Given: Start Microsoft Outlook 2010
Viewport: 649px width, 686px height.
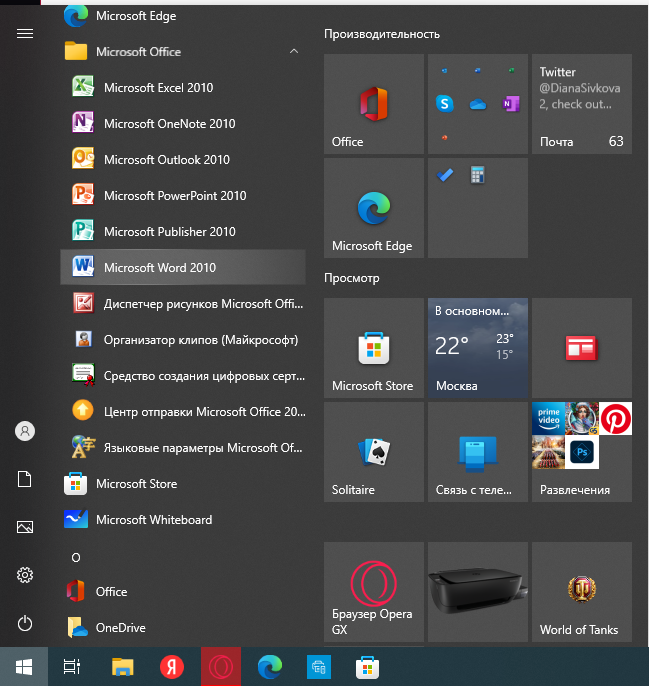Looking at the screenshot, I should click(x=183, y=159).
